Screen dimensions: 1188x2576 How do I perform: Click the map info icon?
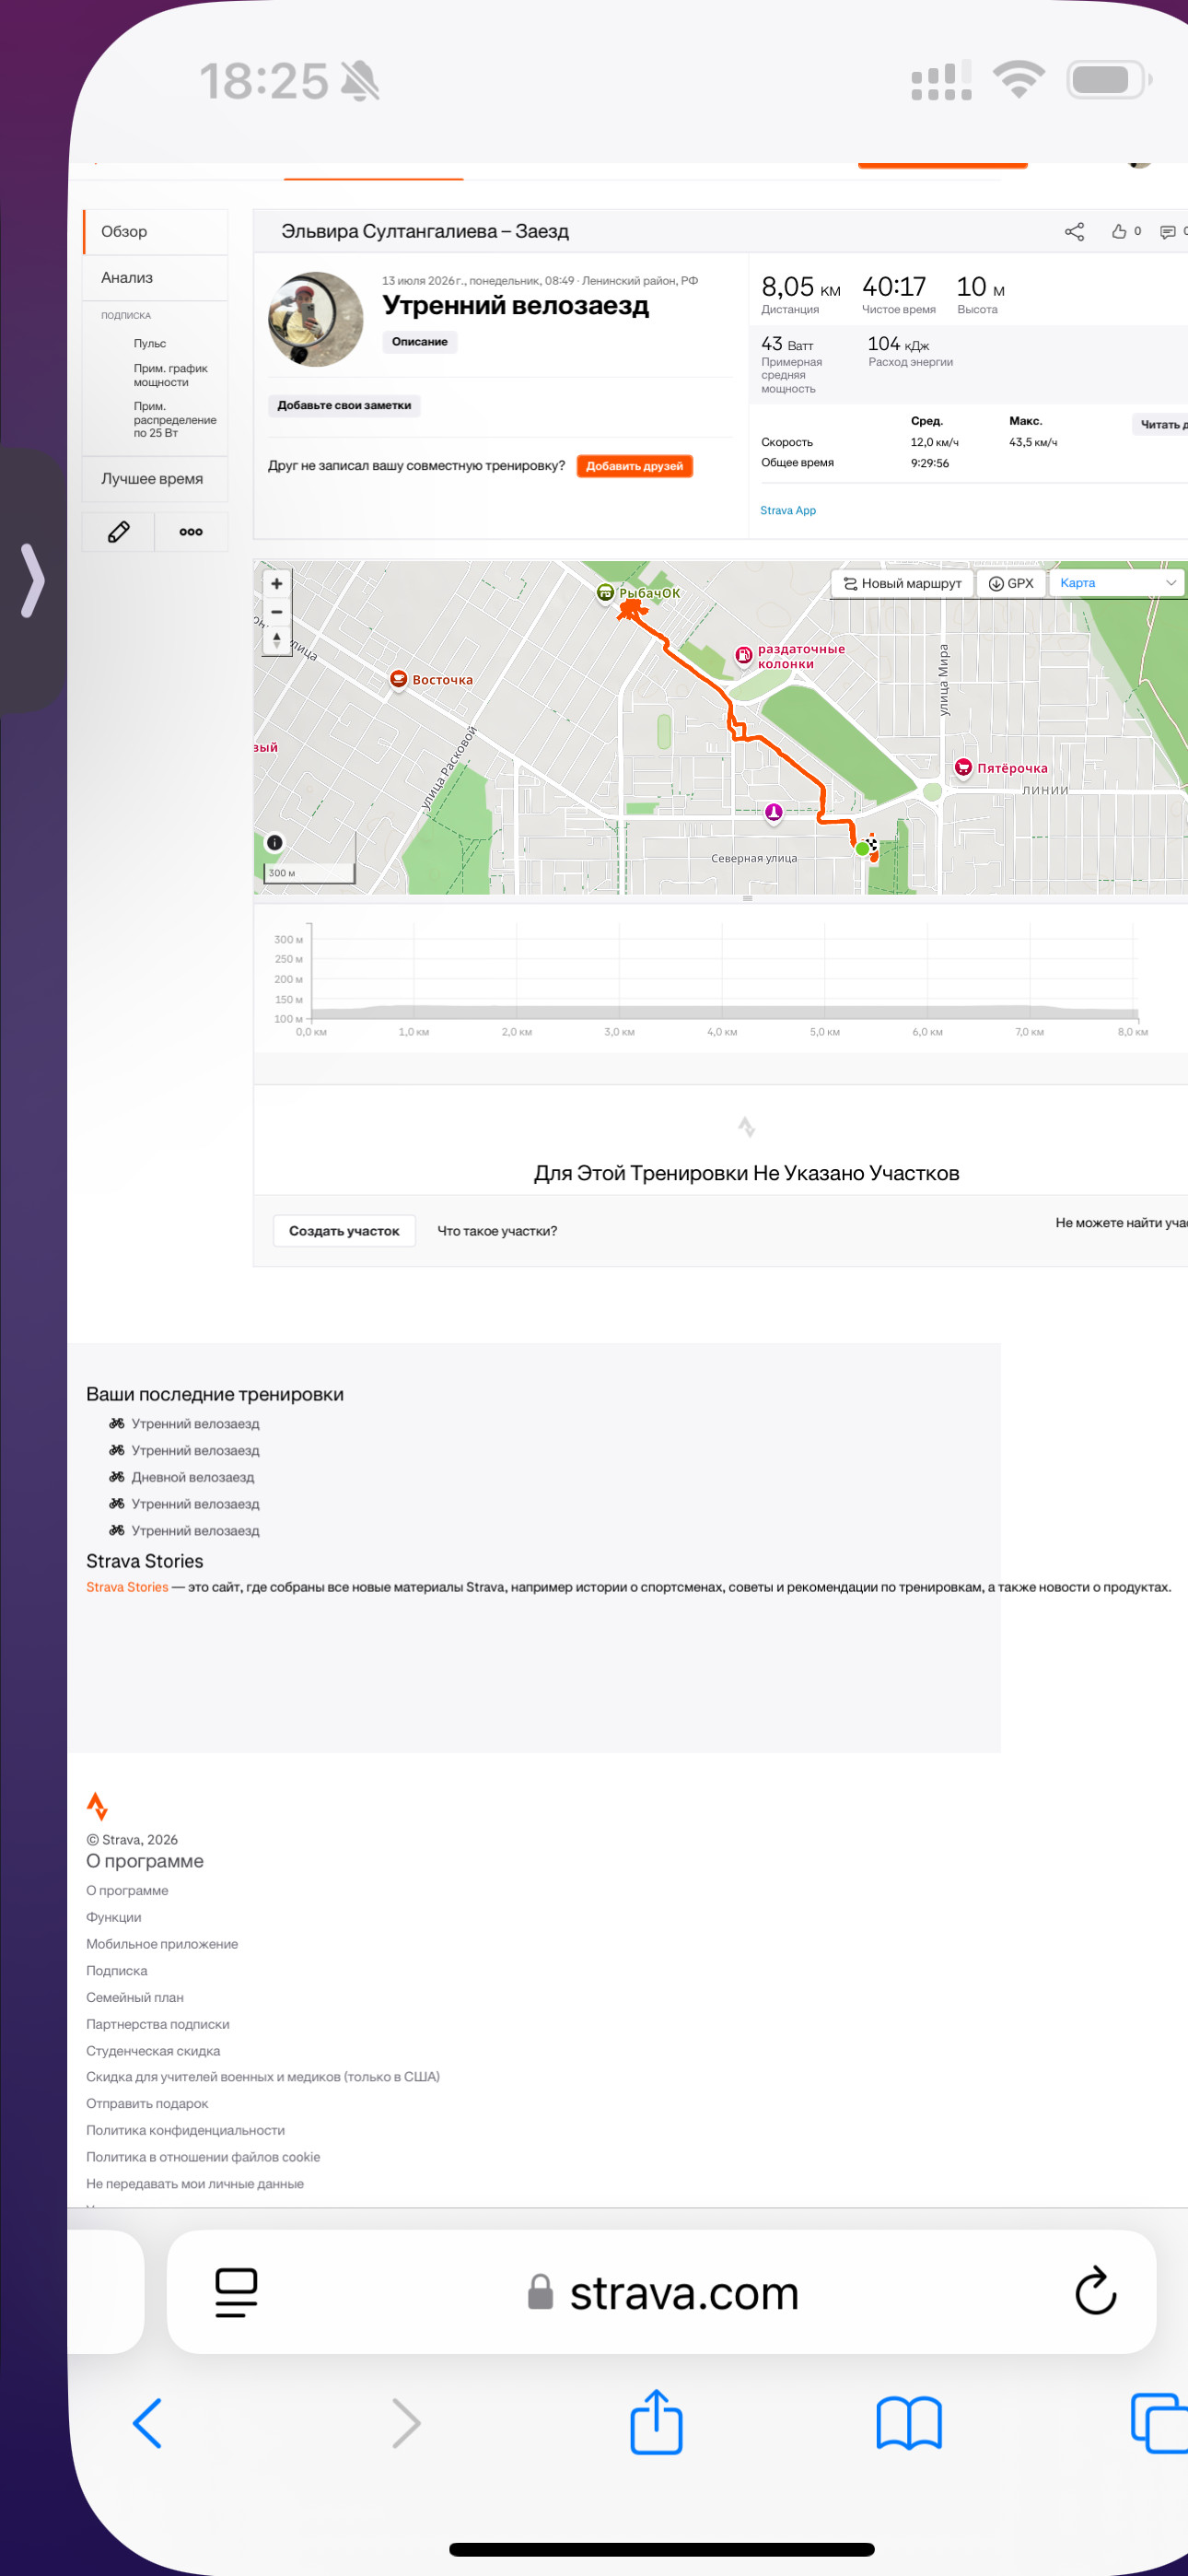(x=274, y=843)
